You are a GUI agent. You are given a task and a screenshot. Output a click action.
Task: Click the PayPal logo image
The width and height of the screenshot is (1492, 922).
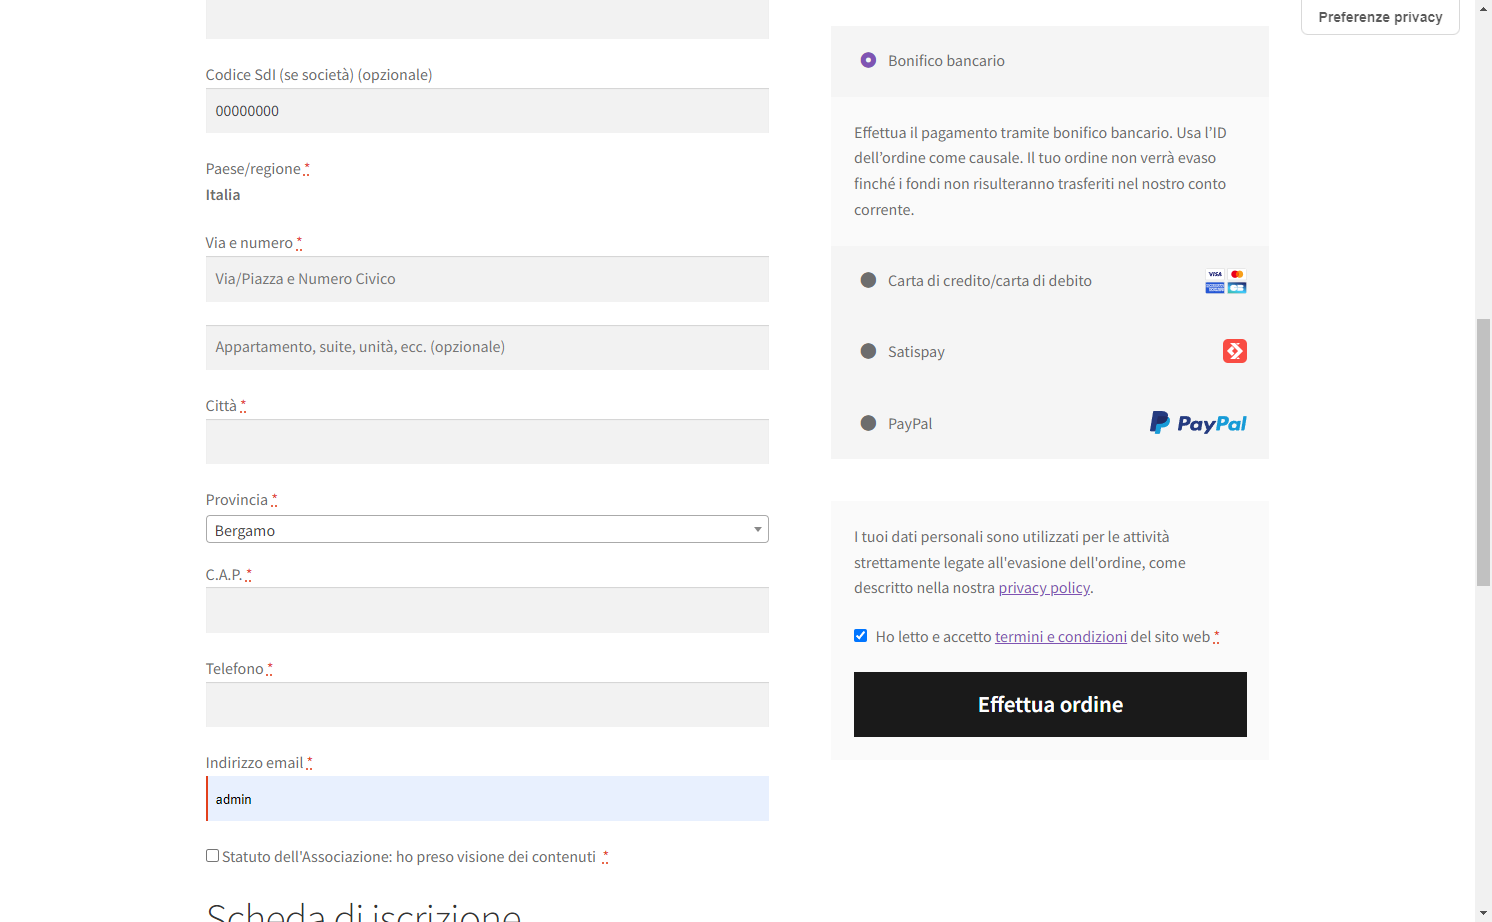(x=1198, y=423)
